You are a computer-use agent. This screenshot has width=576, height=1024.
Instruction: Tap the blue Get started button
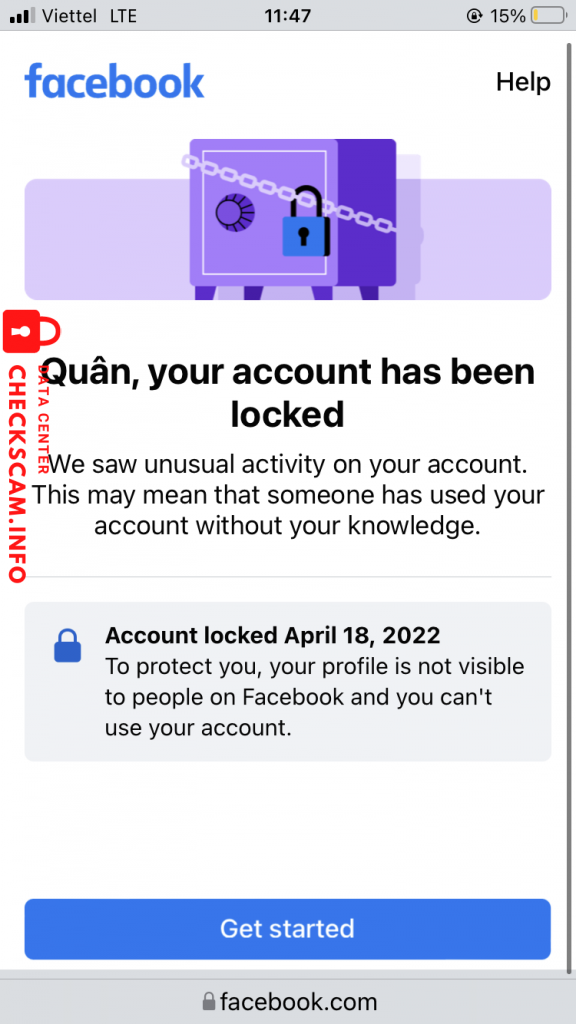point(287,929)
